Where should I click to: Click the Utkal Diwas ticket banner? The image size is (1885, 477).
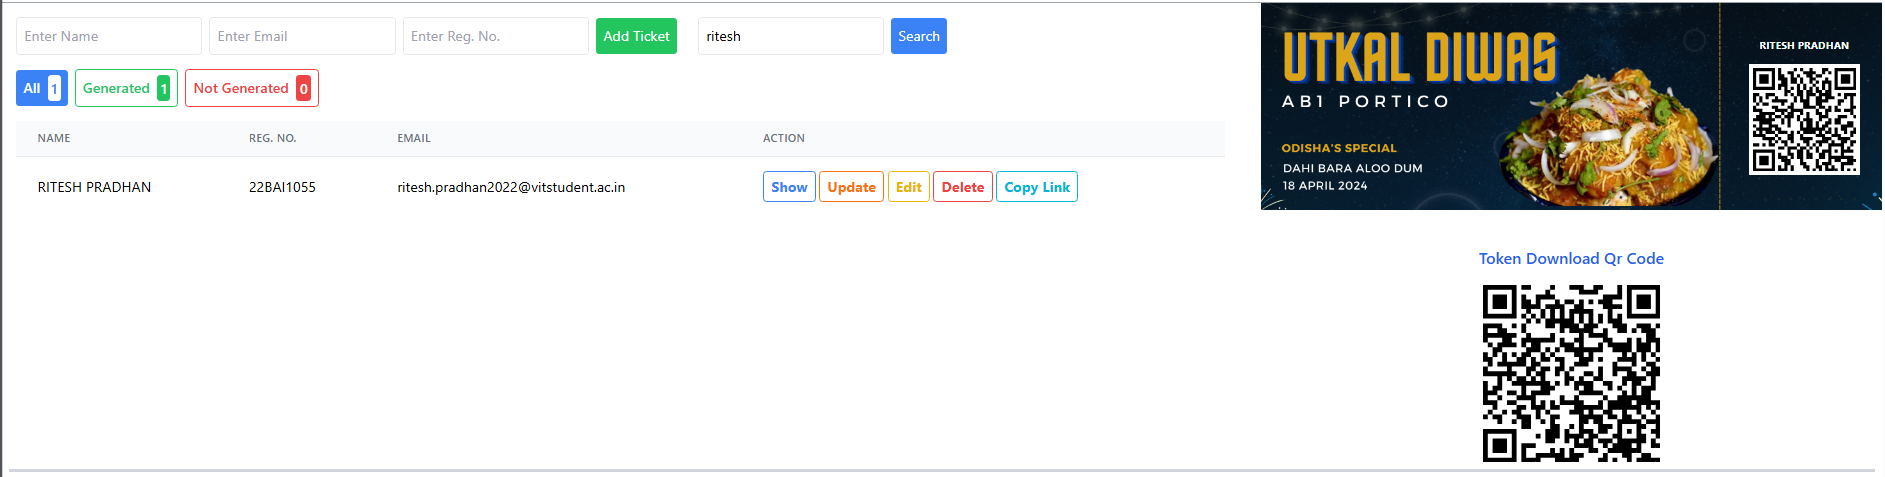point(1571,106)
